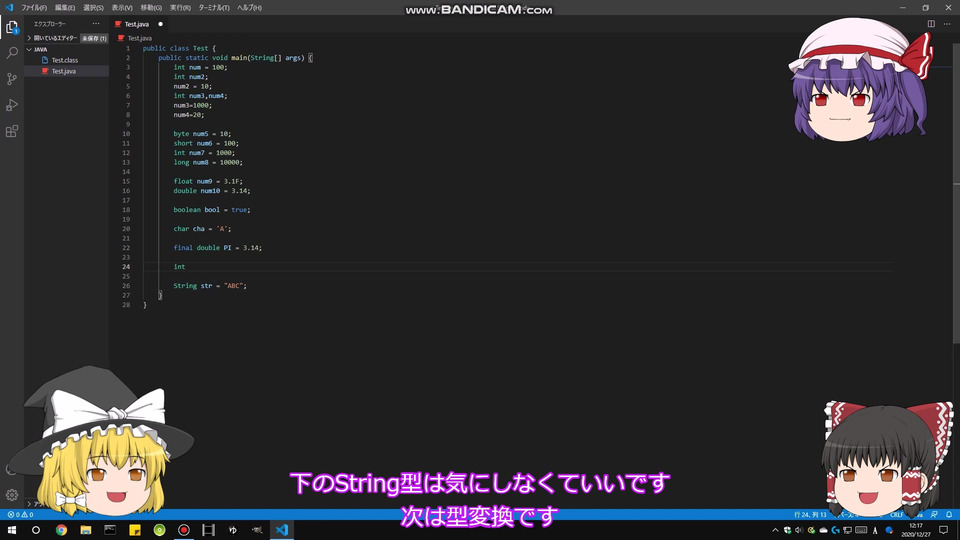Change the CRLF line ending setting
This screenshot has width=960, height=540.
pyautogui.click(x=896, y=514)
